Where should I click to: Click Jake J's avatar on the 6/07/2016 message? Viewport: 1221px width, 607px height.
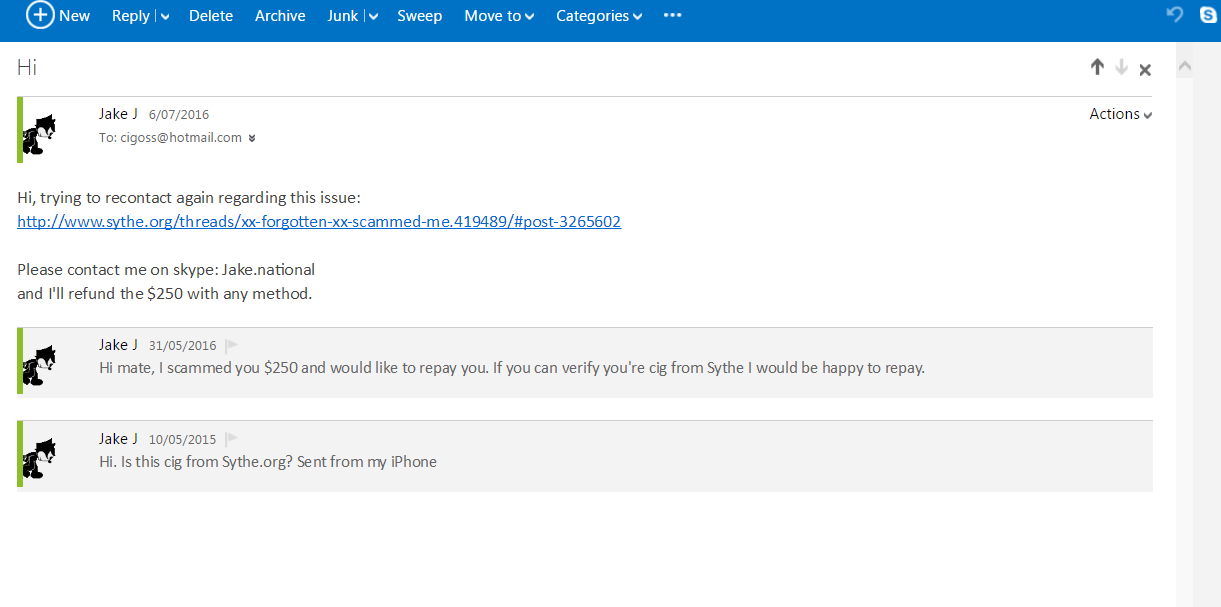(x=39, y=133)
